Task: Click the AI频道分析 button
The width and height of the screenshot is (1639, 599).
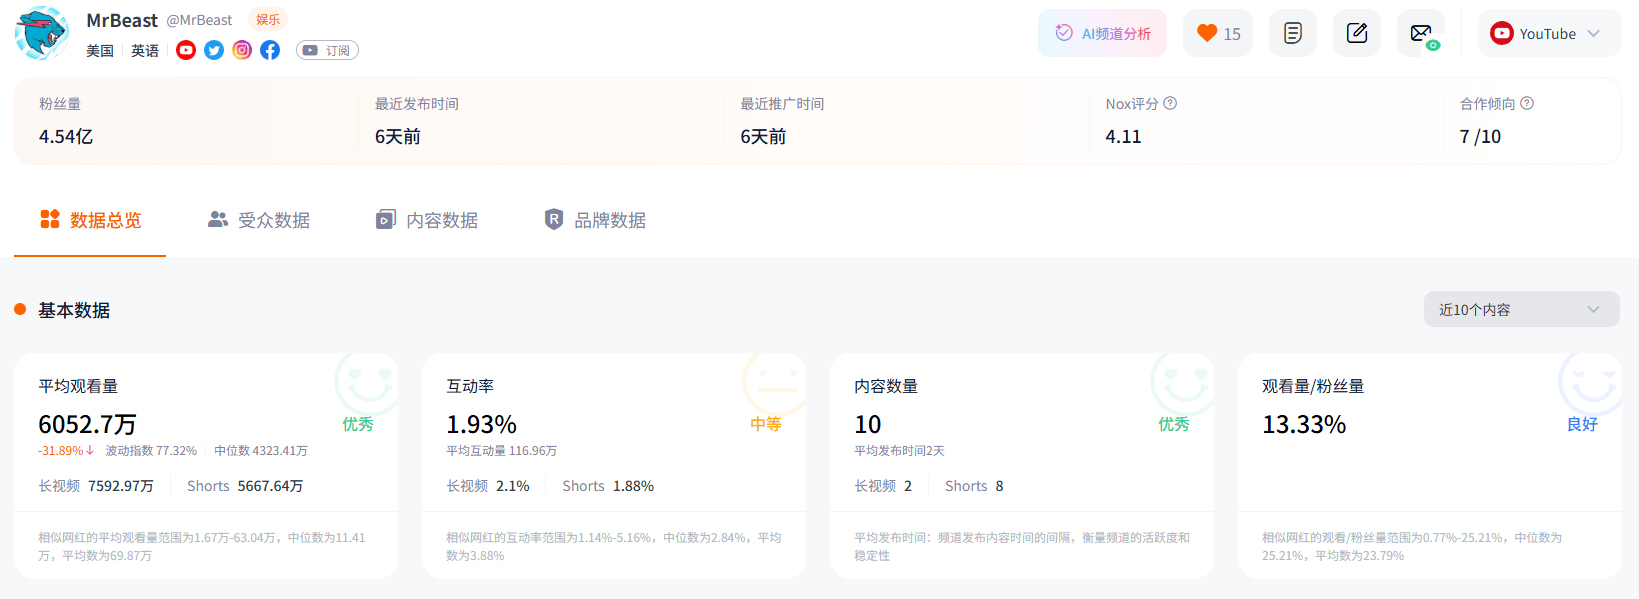Action: coord(1102,33)
